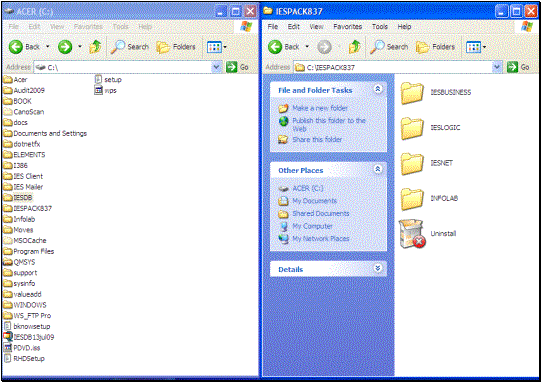Click green Forward arrow in ACER window

tap(65, 47)
